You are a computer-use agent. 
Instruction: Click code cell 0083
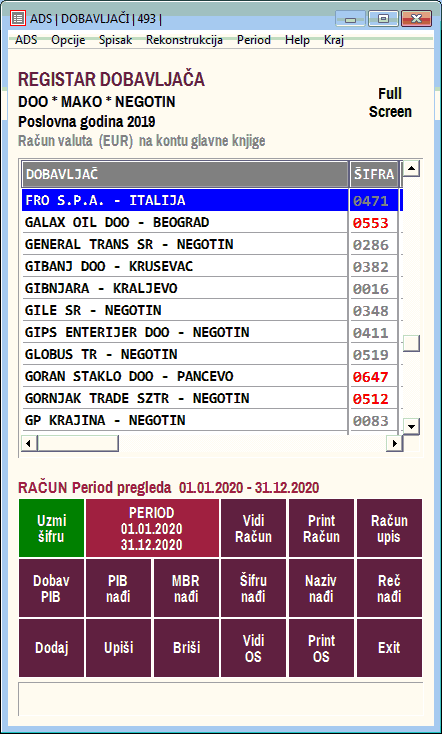point(374,420)
